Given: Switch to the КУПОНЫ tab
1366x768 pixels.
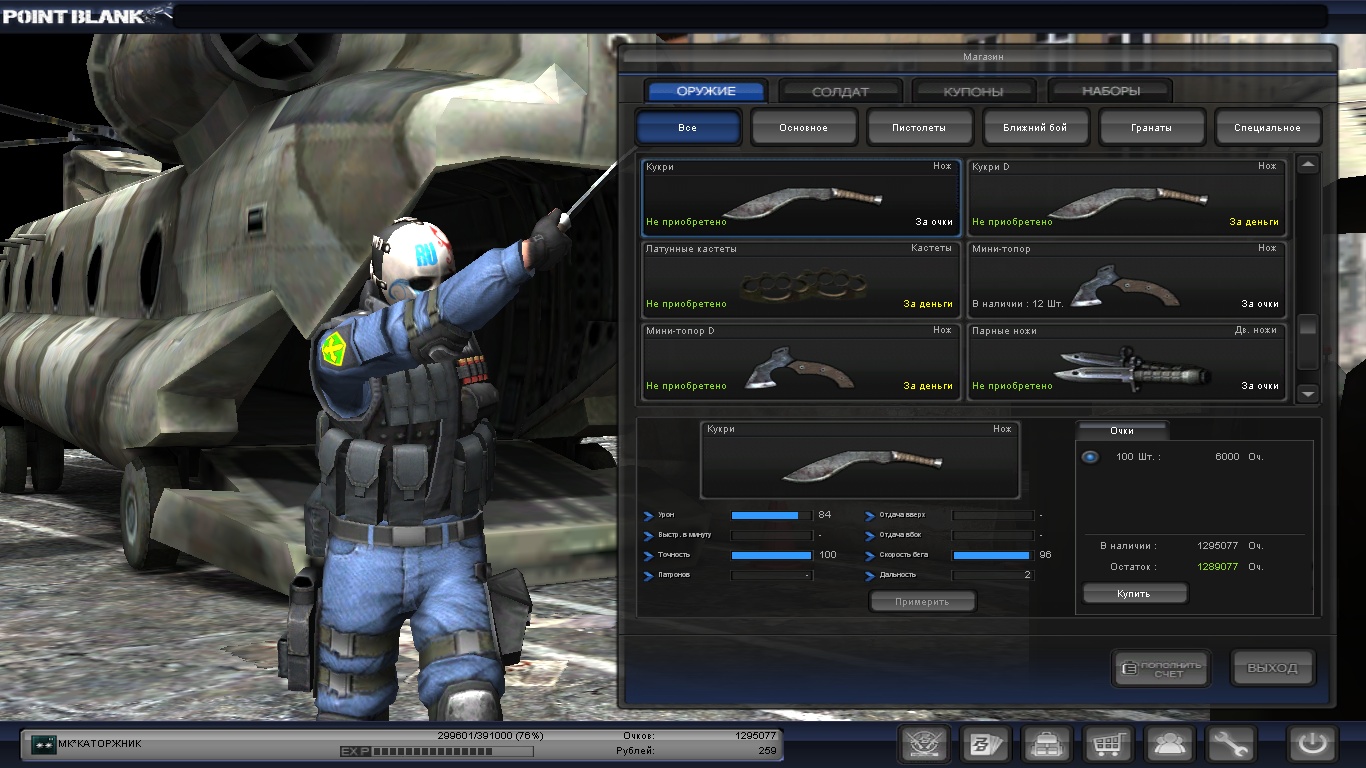Looking at the screenshot, I should pos(974,91).
